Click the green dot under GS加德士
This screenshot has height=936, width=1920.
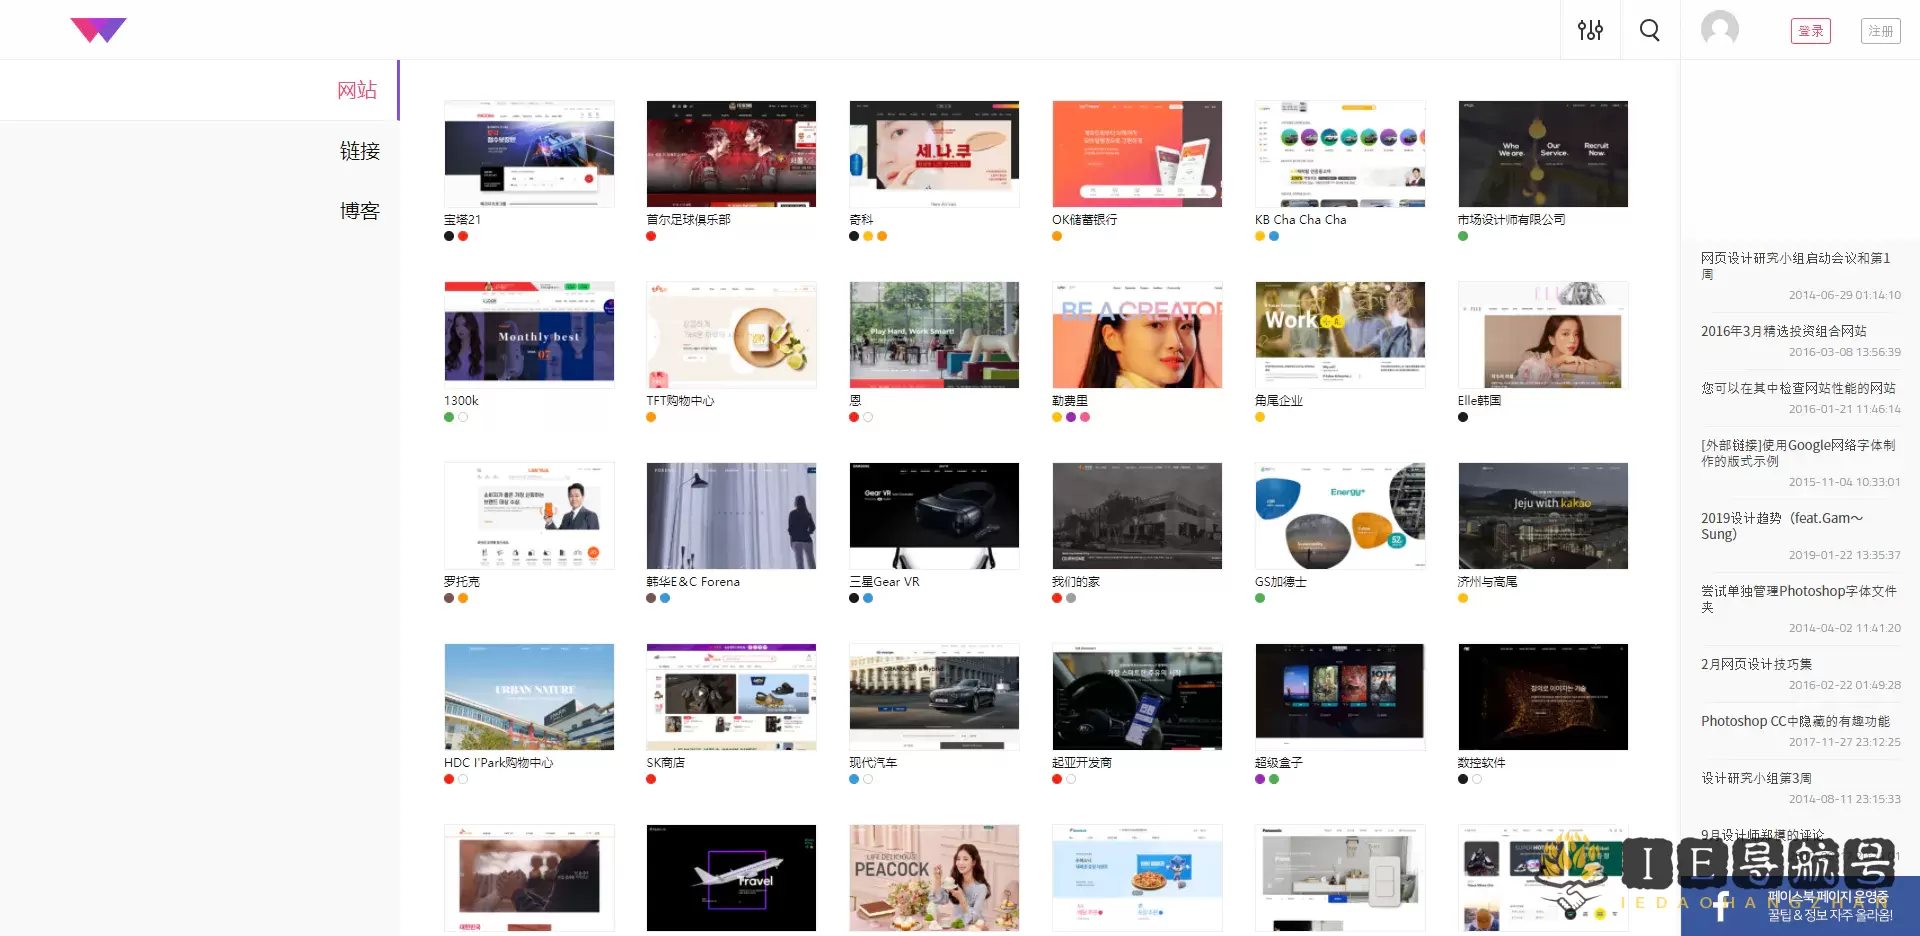(1260, 598)
